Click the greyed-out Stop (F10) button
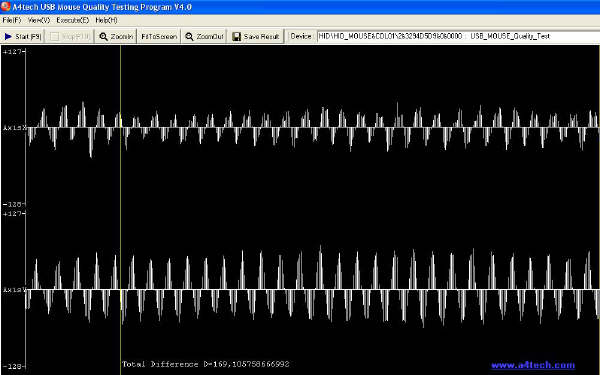The width and height of the screenshot is (600, 375). 70,36
